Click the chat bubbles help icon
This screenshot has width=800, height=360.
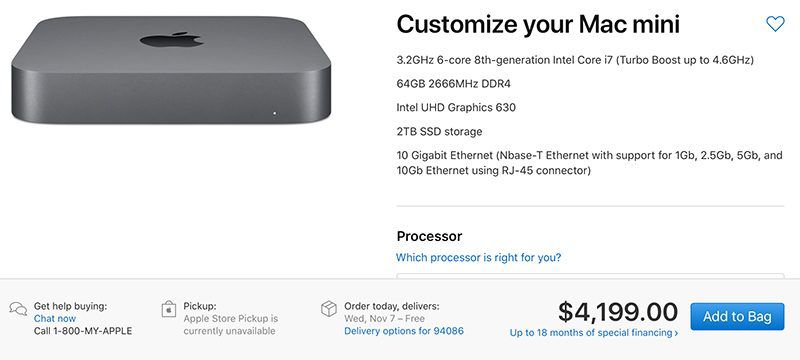18,309
